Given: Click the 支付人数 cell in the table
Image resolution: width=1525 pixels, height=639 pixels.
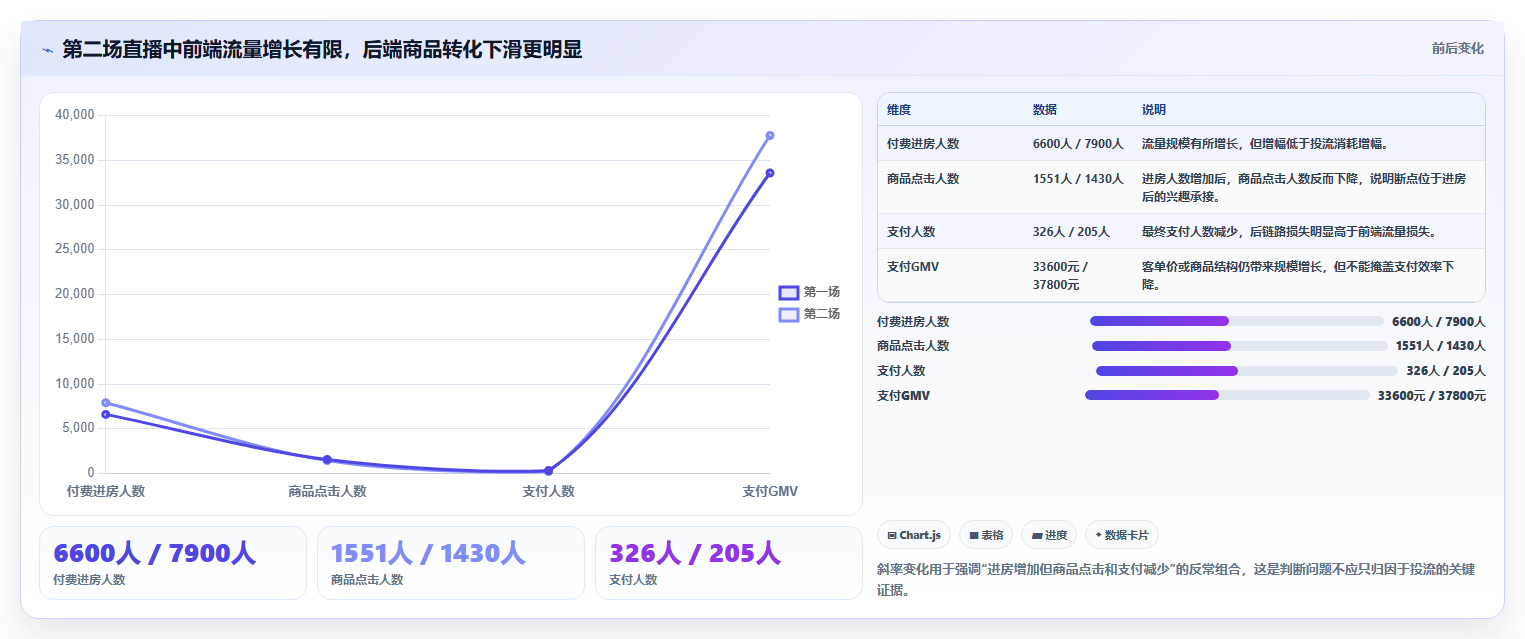Looking at the screenshot, I should [911, 232].
